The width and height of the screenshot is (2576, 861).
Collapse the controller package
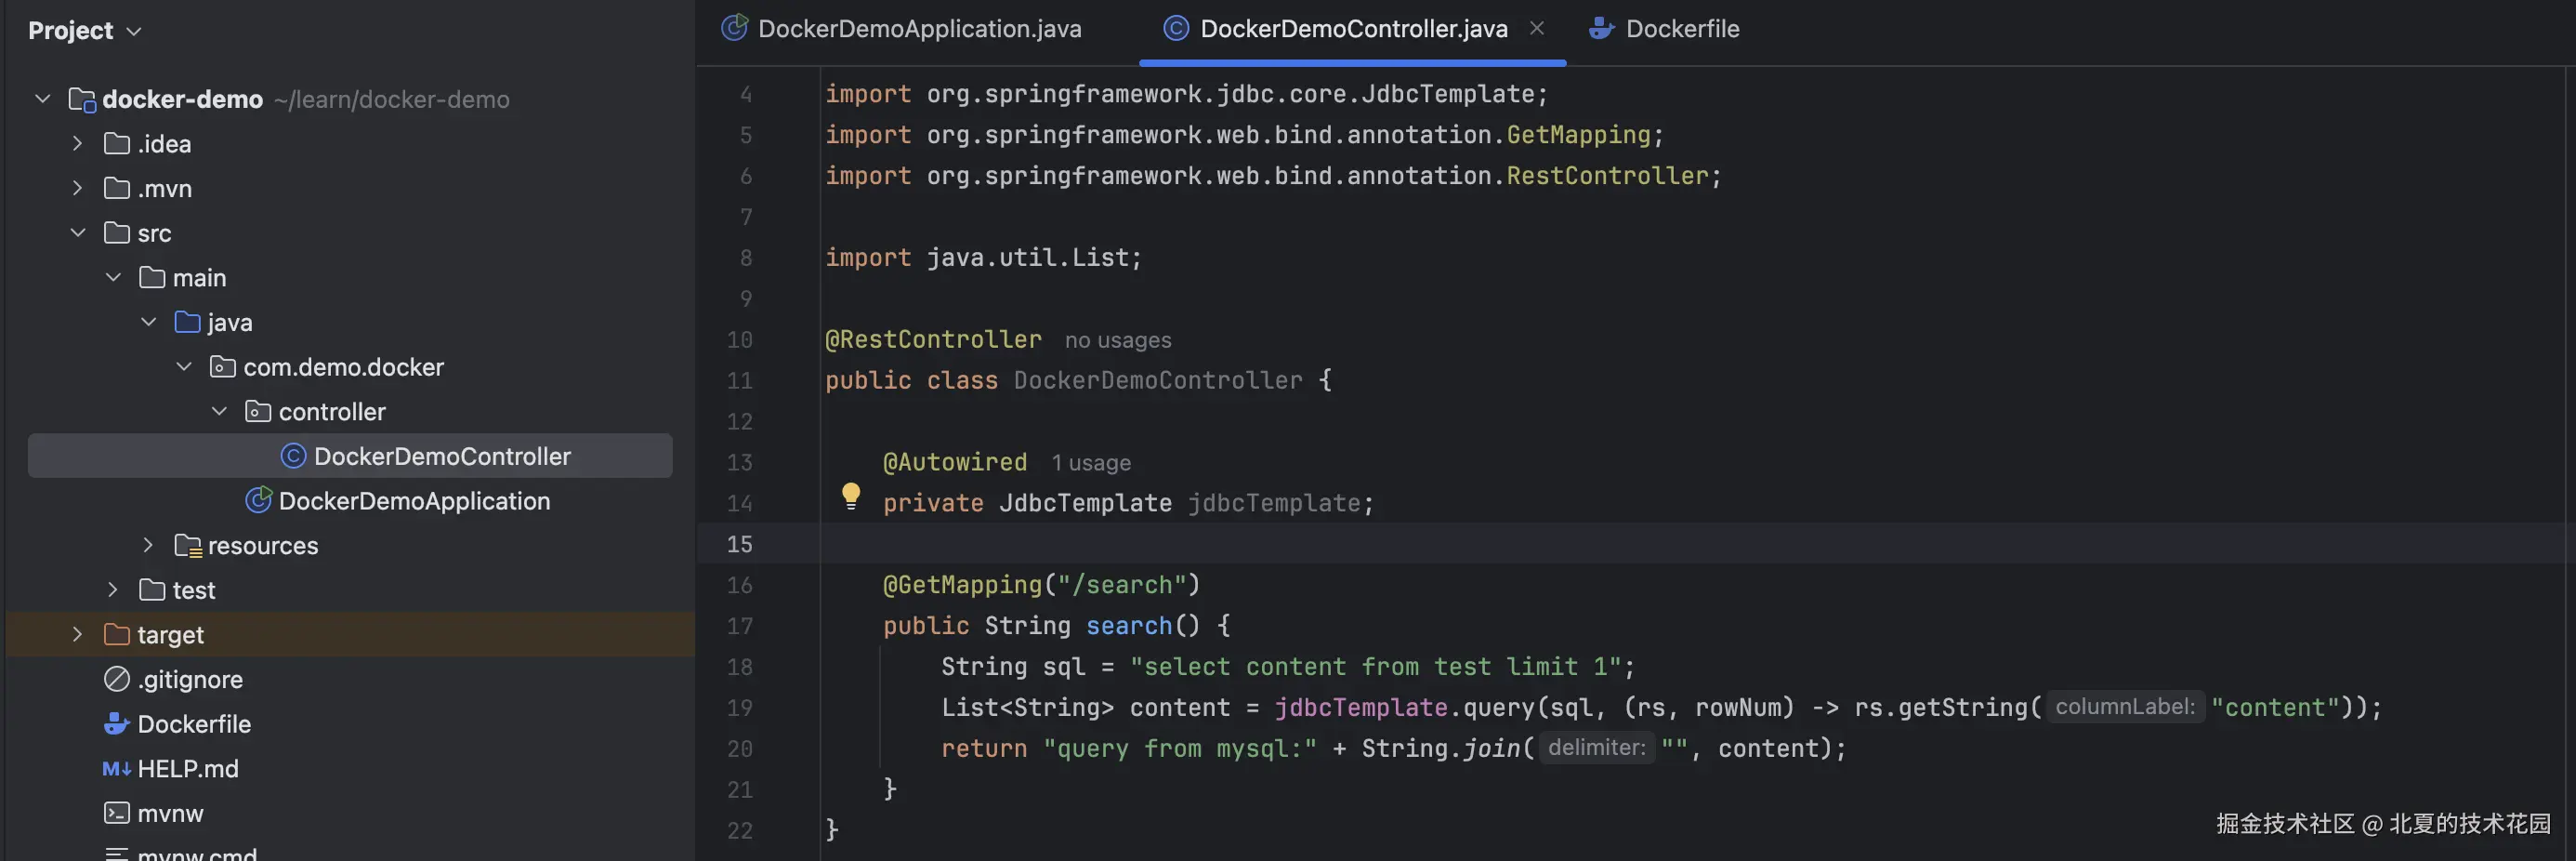point(219,411)
